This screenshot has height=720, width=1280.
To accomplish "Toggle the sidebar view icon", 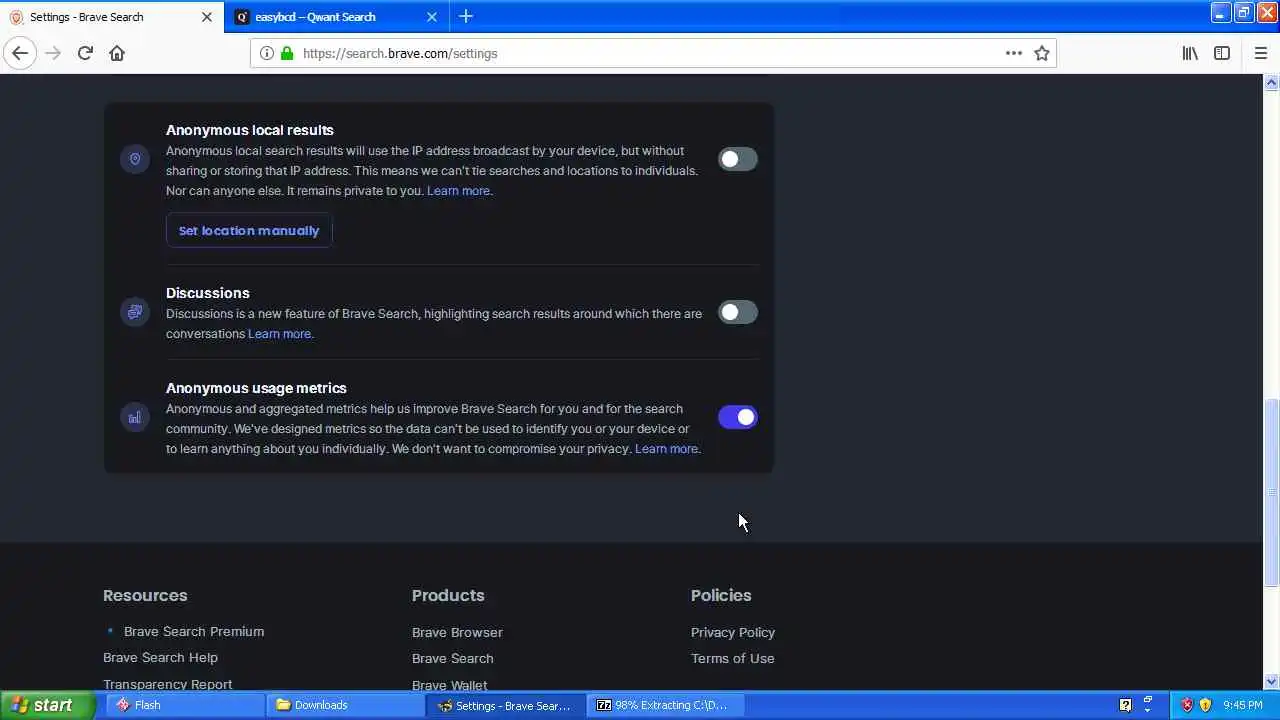I will 1222,53.
